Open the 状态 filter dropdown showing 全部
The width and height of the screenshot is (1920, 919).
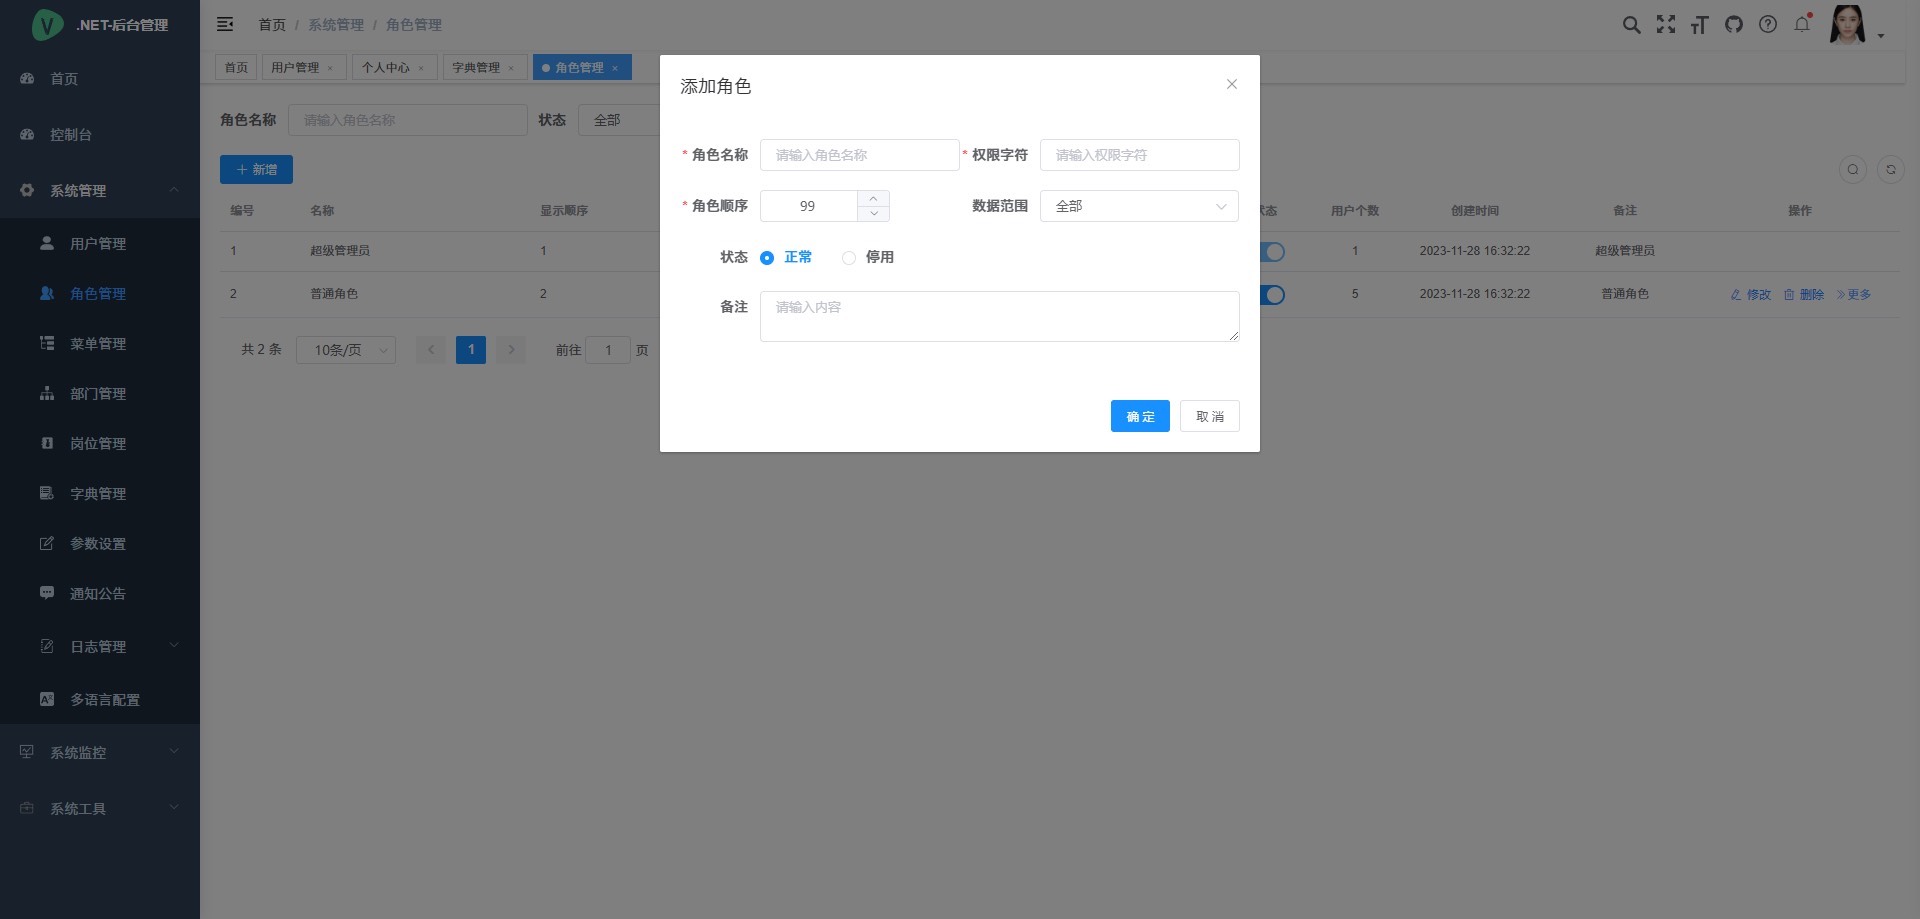(x=619, y=120)
